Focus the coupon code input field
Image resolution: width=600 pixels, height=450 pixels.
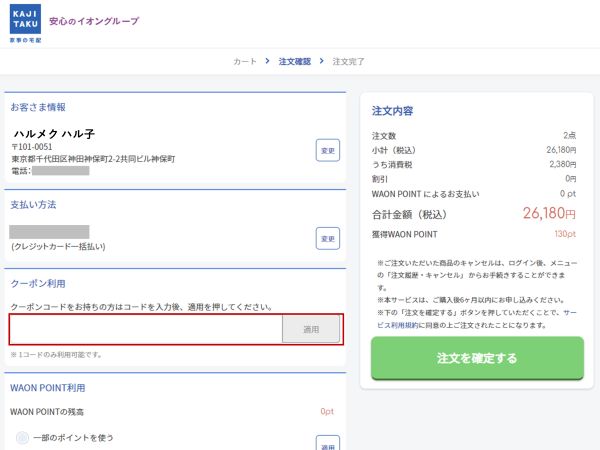coord(146,329)
